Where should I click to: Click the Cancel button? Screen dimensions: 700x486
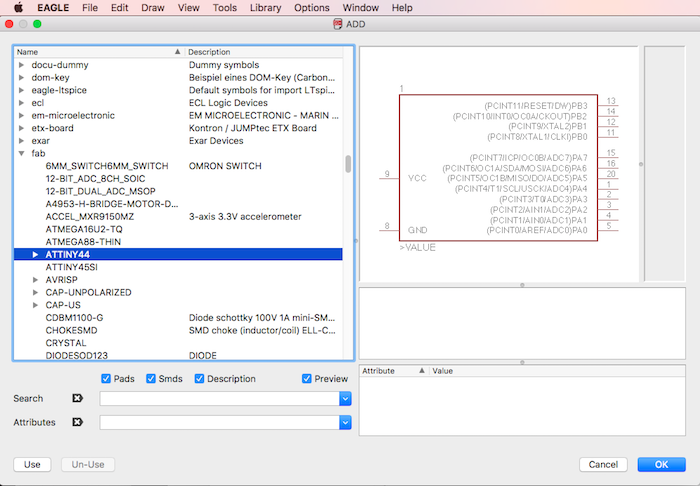pyautogui.click(x=603, y=464)
